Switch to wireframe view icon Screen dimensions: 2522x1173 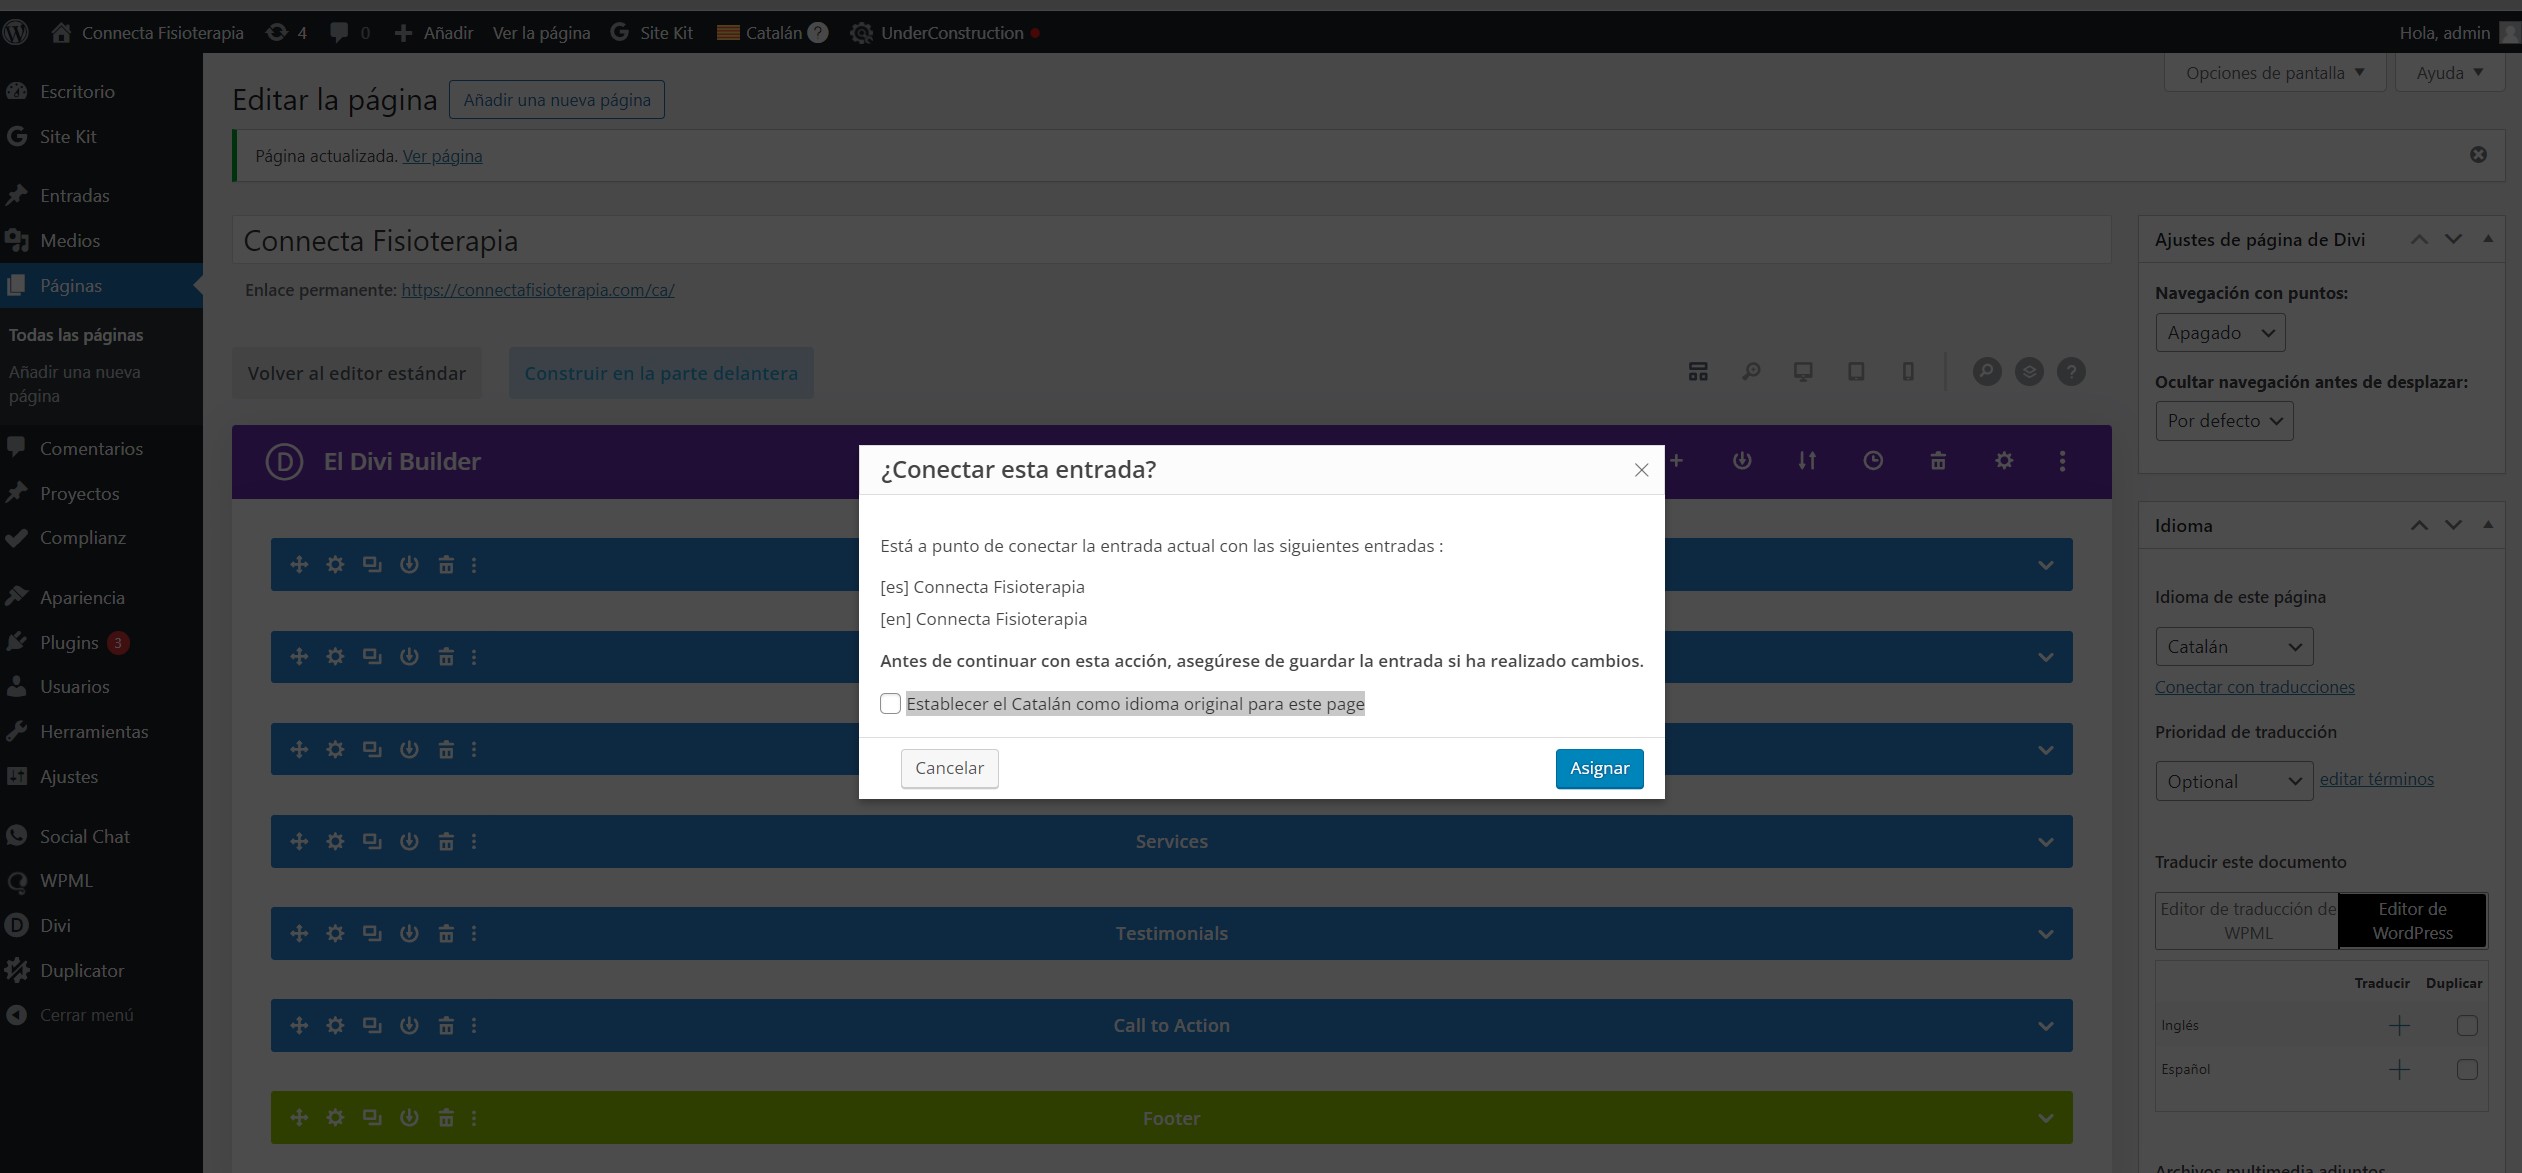[1698, 372]
